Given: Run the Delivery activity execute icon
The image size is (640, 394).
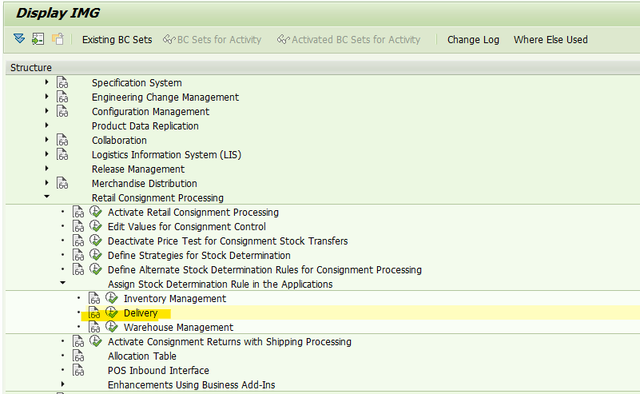Looking at the screenshot, I should [x=111, y=313].
